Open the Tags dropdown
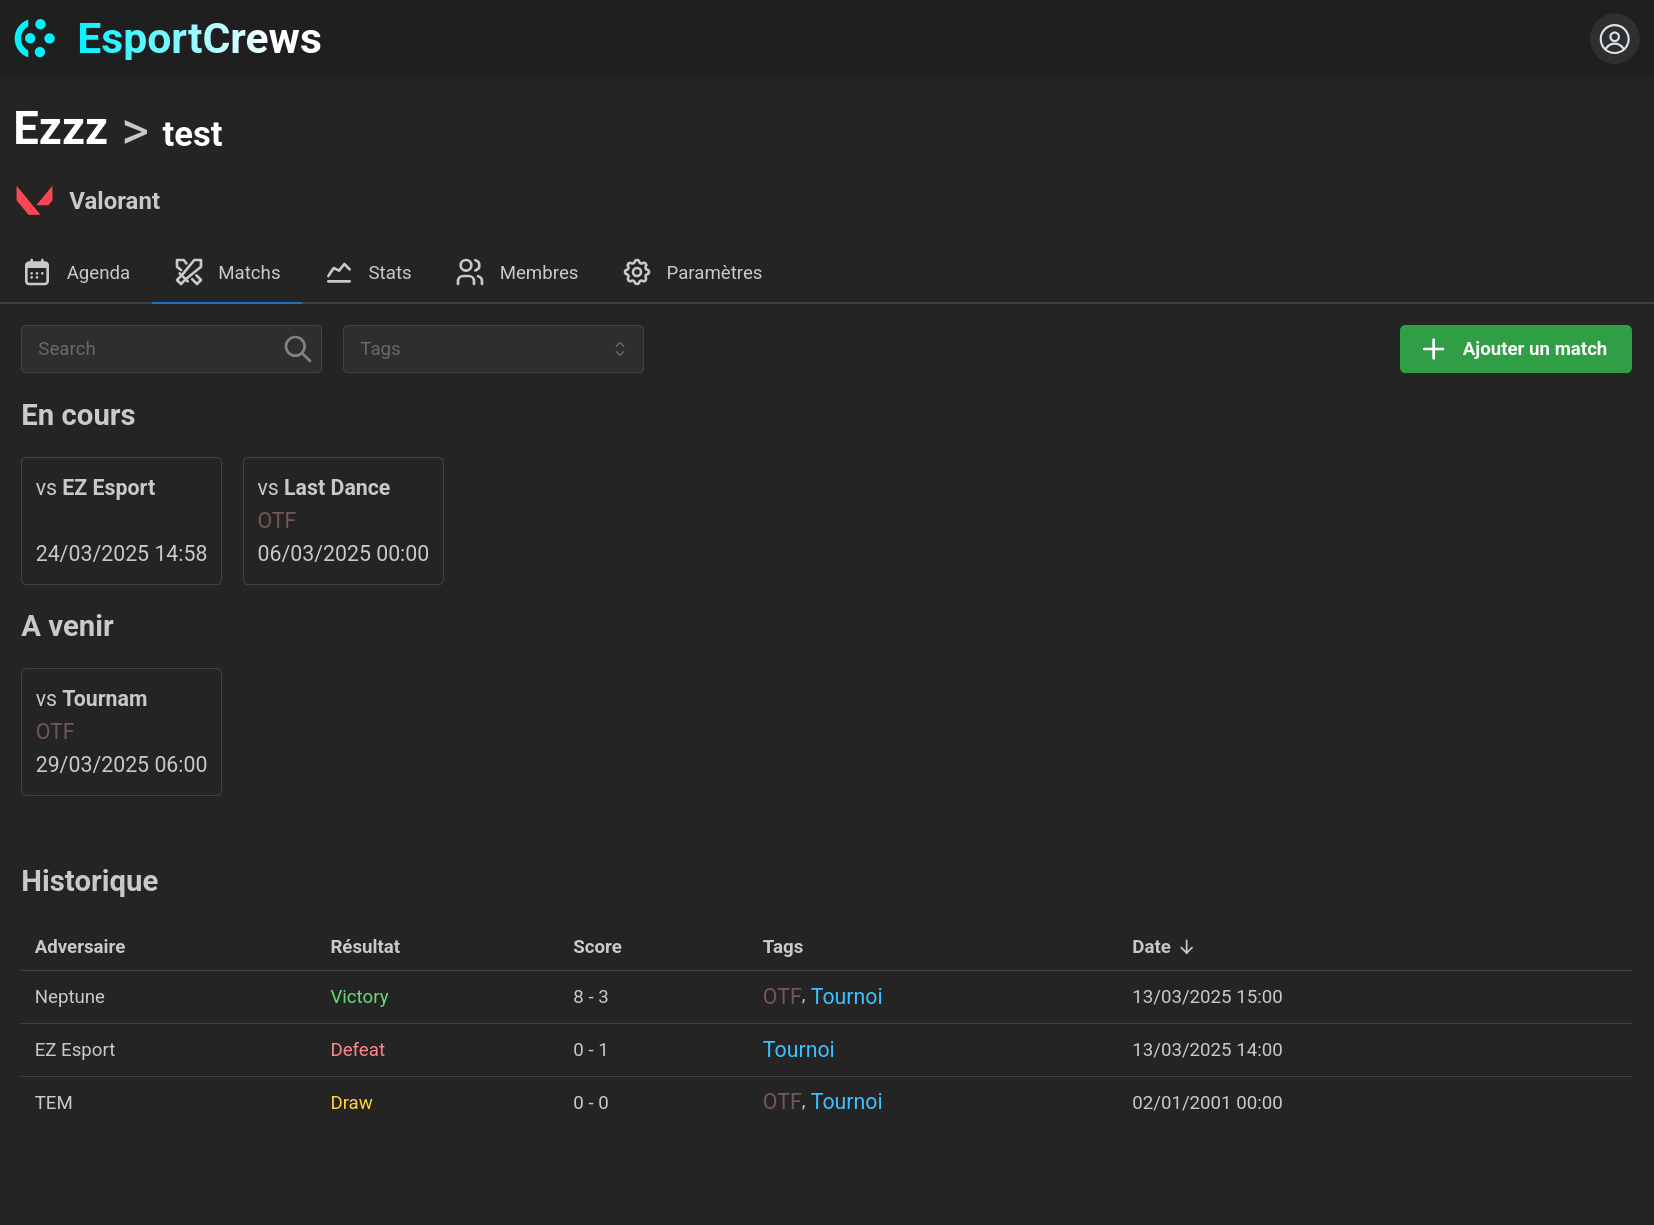 [x=493, y=348]
